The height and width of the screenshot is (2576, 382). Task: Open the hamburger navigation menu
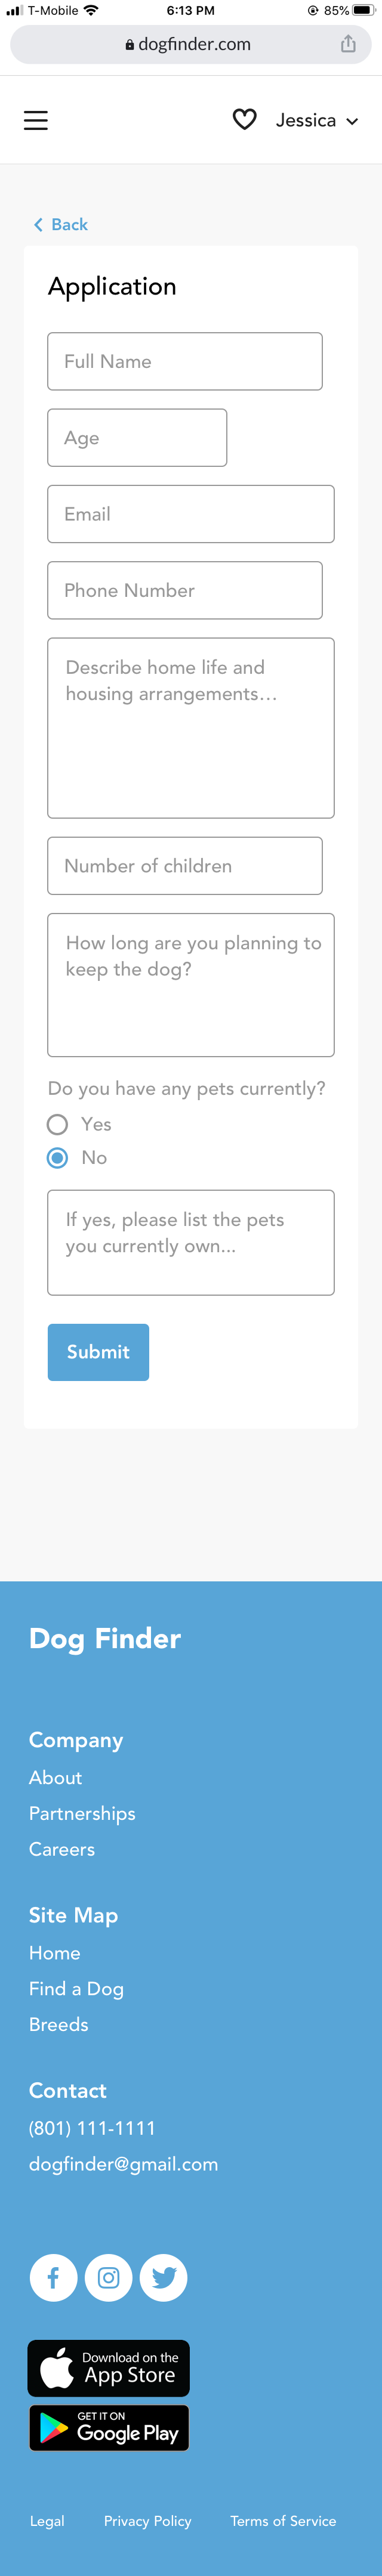coord(36,120)
